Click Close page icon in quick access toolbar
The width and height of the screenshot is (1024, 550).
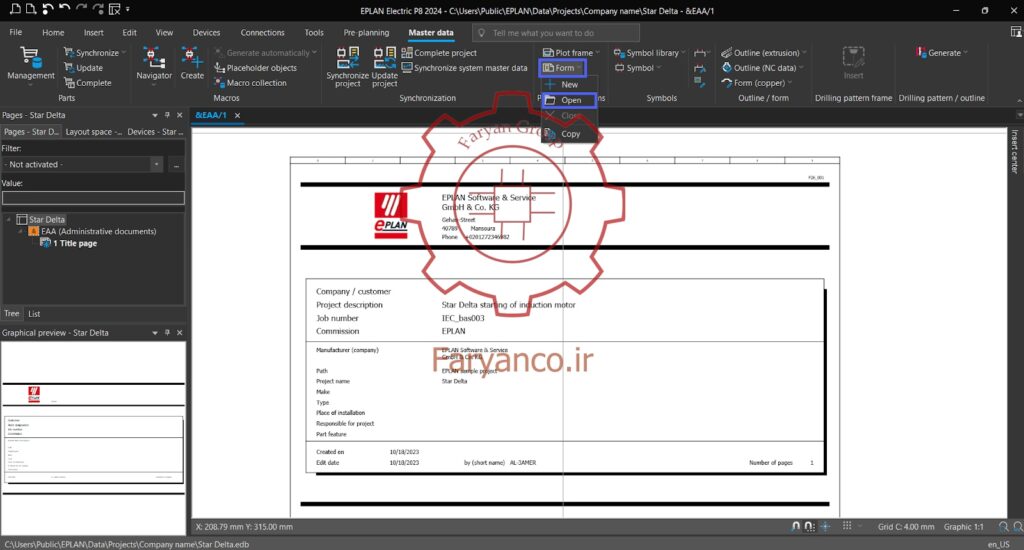(x=114, y=9)
